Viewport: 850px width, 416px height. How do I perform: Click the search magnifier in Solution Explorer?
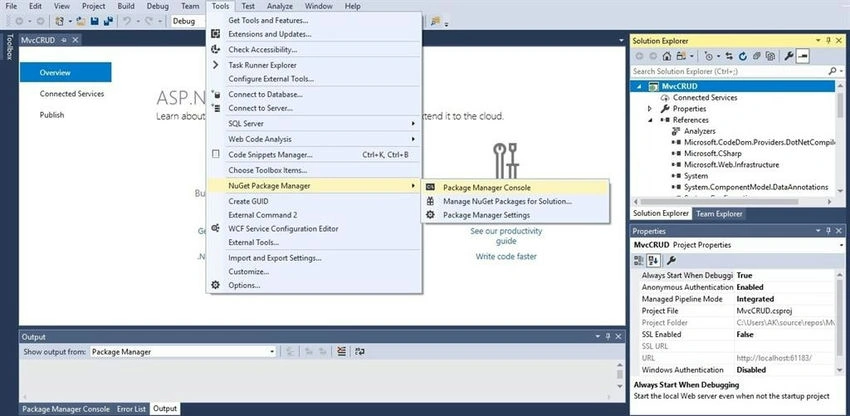point(832,71)
